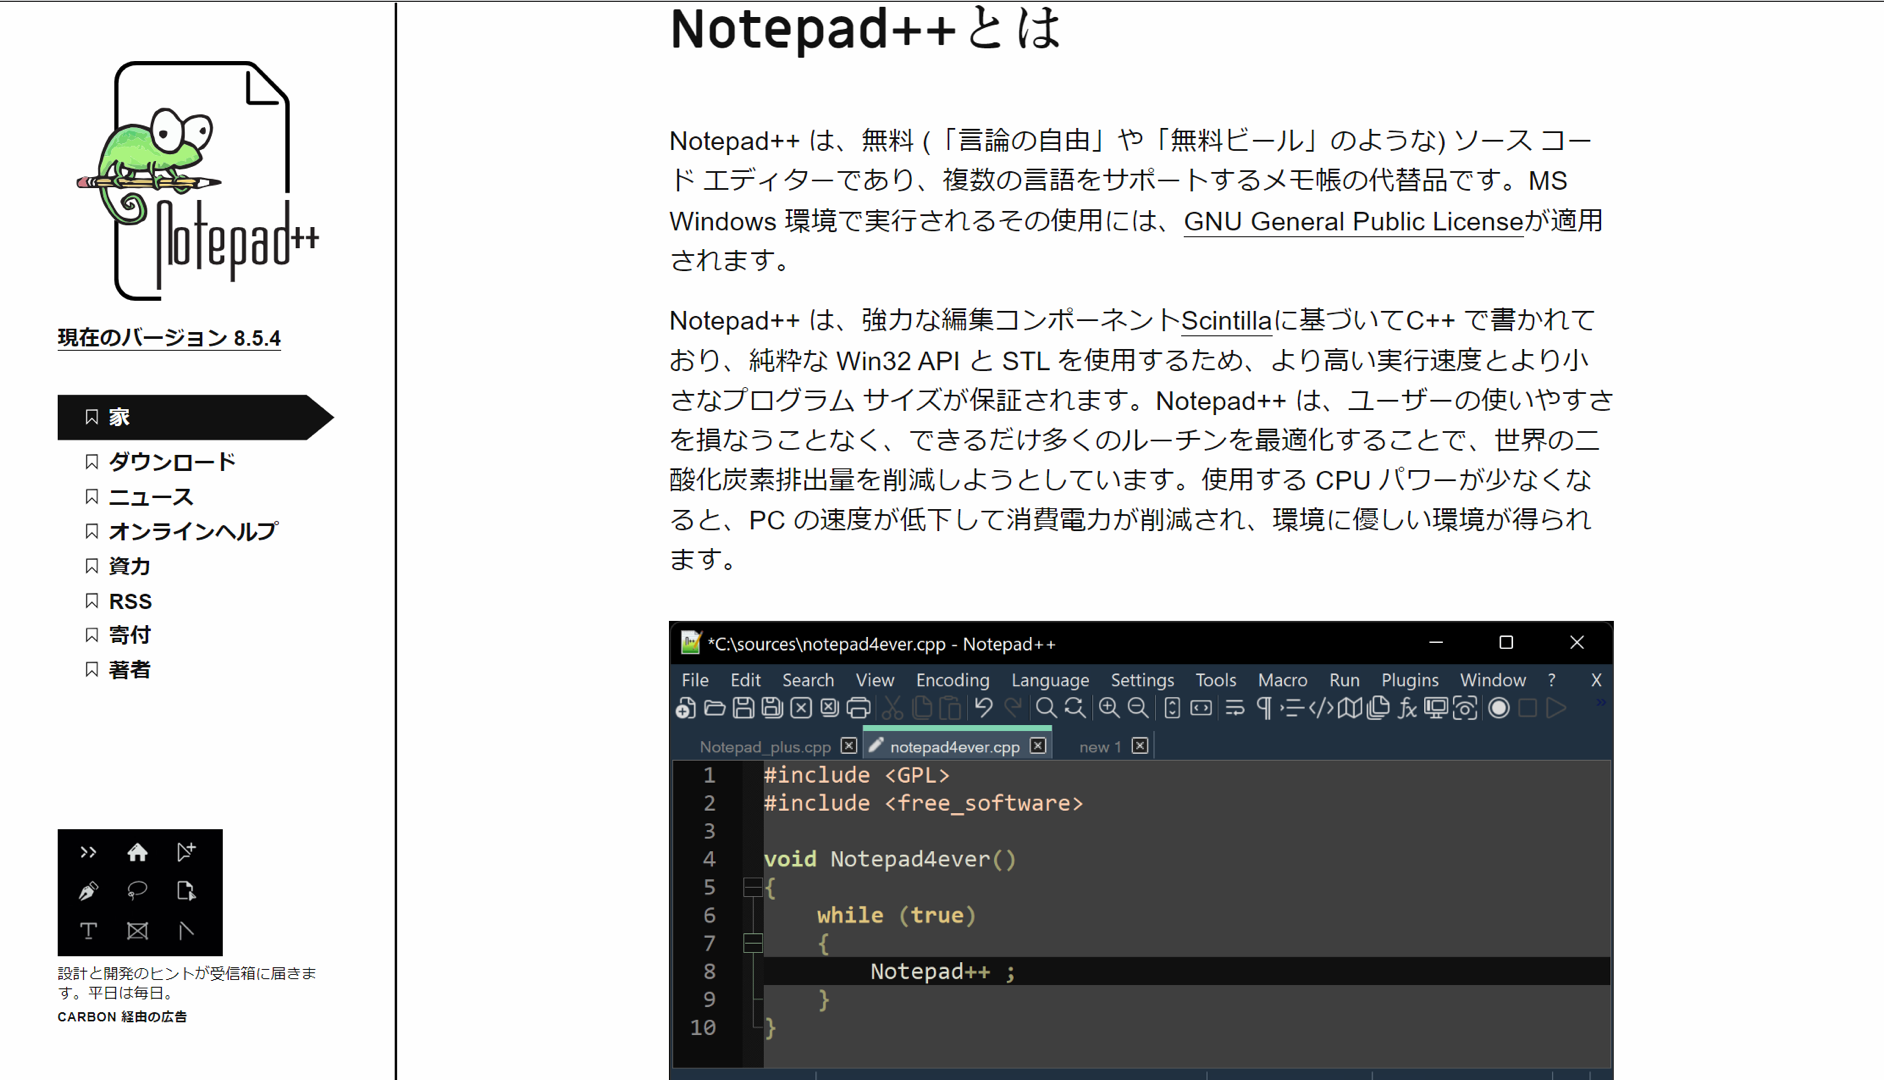Click the black design tools ad thumbnail
This screenshot has height=1080, width=1884.
tap(140, 892)
